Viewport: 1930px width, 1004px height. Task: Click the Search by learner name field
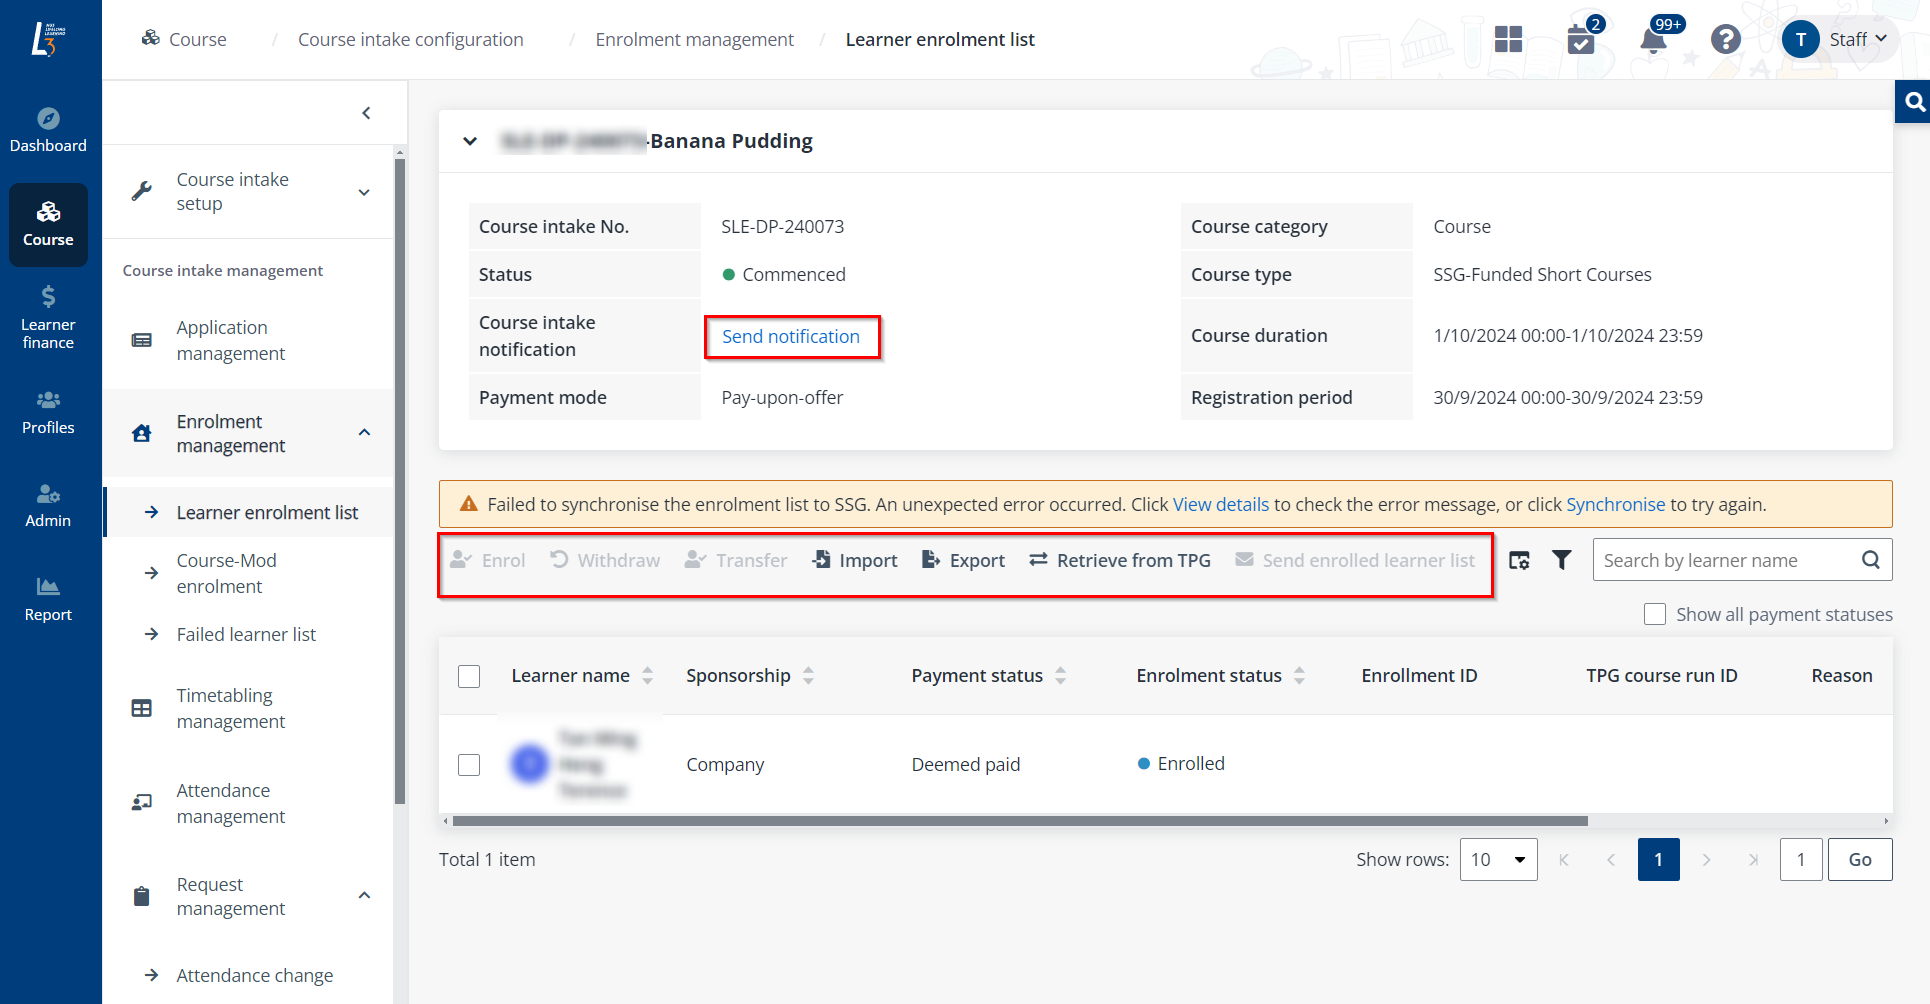click(x=1725, y=561)
